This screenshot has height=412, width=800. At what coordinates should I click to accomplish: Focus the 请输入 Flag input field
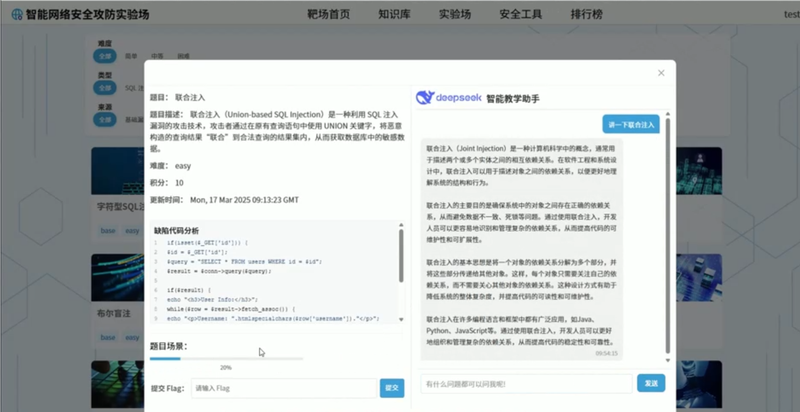284,388
